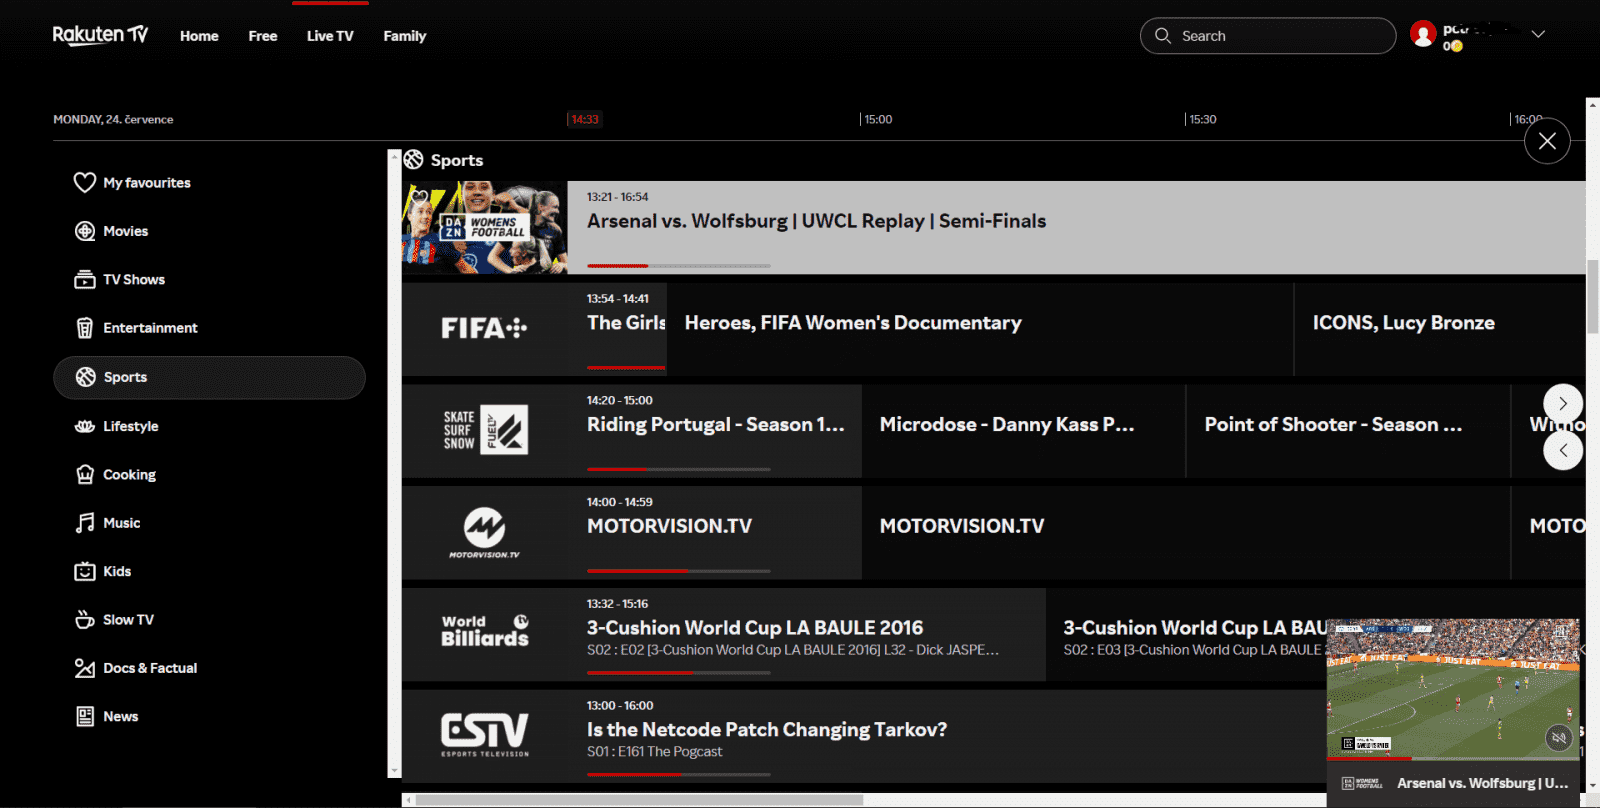Open Heroes, FIFA Women's Documentary program

click(x=980, y=329)
